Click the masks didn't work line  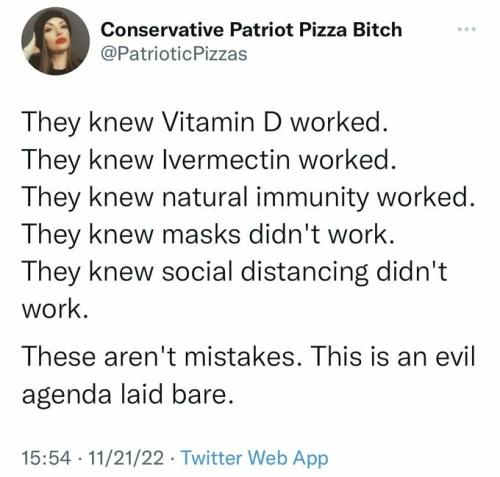click(208, 235)
